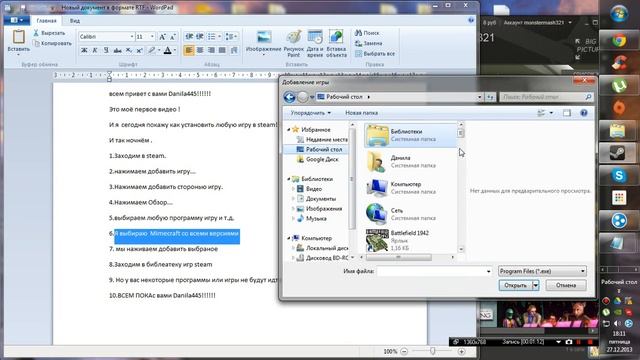Open the address bar history dropdown
640x360 pixels.
click(x=480, y=97)
